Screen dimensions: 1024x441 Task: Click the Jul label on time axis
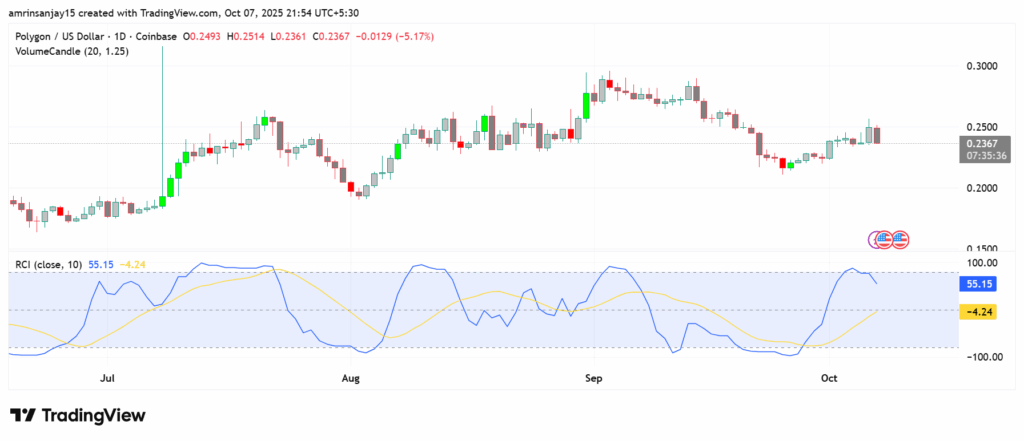tap(107, 379)
